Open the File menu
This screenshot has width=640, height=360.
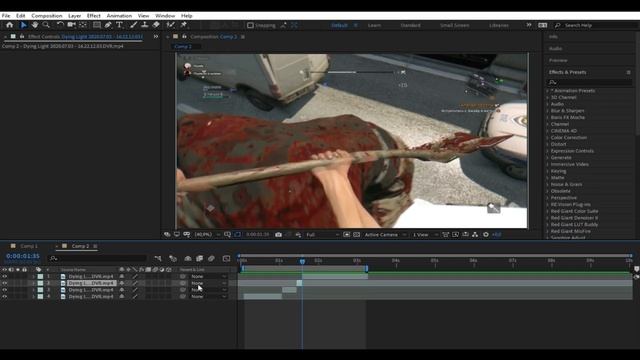6,16
